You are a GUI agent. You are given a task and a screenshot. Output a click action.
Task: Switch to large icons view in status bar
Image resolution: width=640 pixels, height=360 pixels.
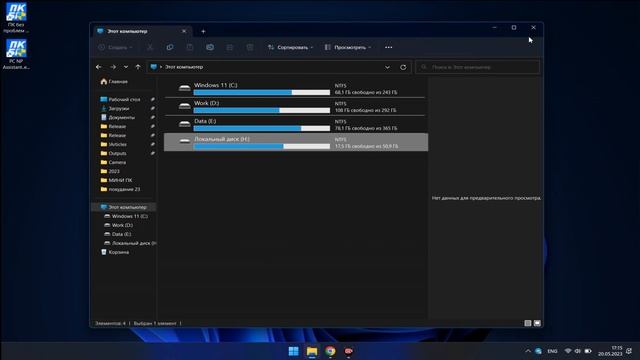pyautogui.click(x=537, y=323)
